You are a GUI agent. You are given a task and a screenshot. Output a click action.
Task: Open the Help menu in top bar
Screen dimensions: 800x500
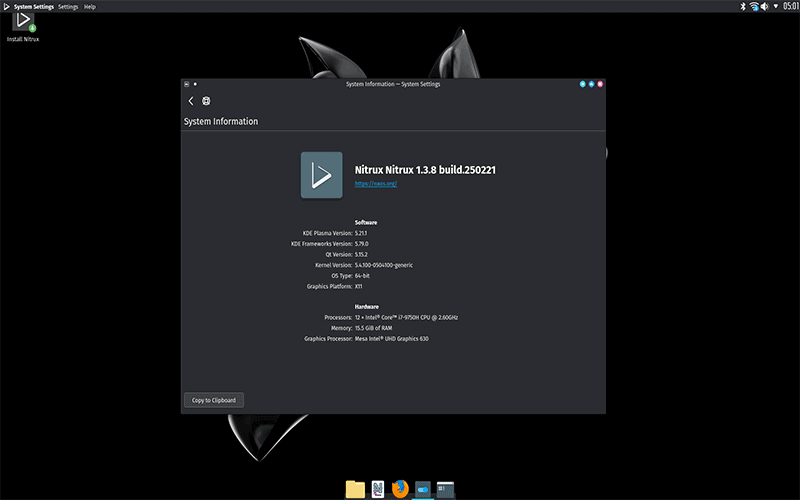point(90,6)
